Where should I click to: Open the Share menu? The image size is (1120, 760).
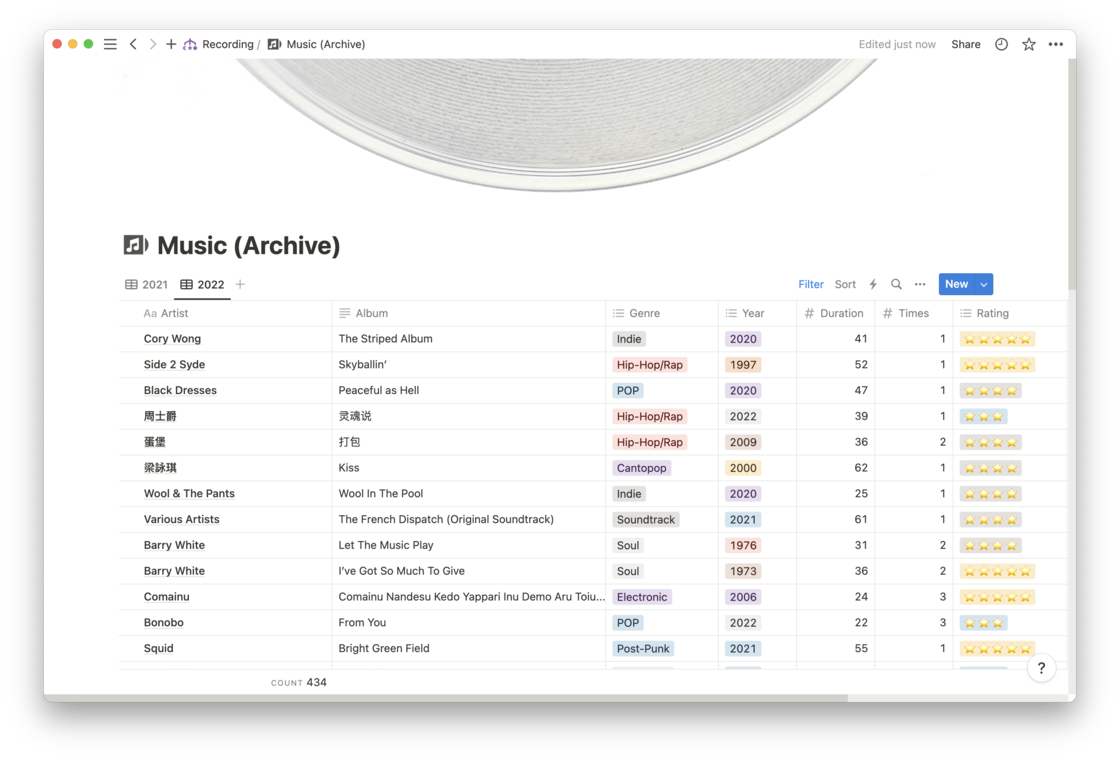pos(966,44)
